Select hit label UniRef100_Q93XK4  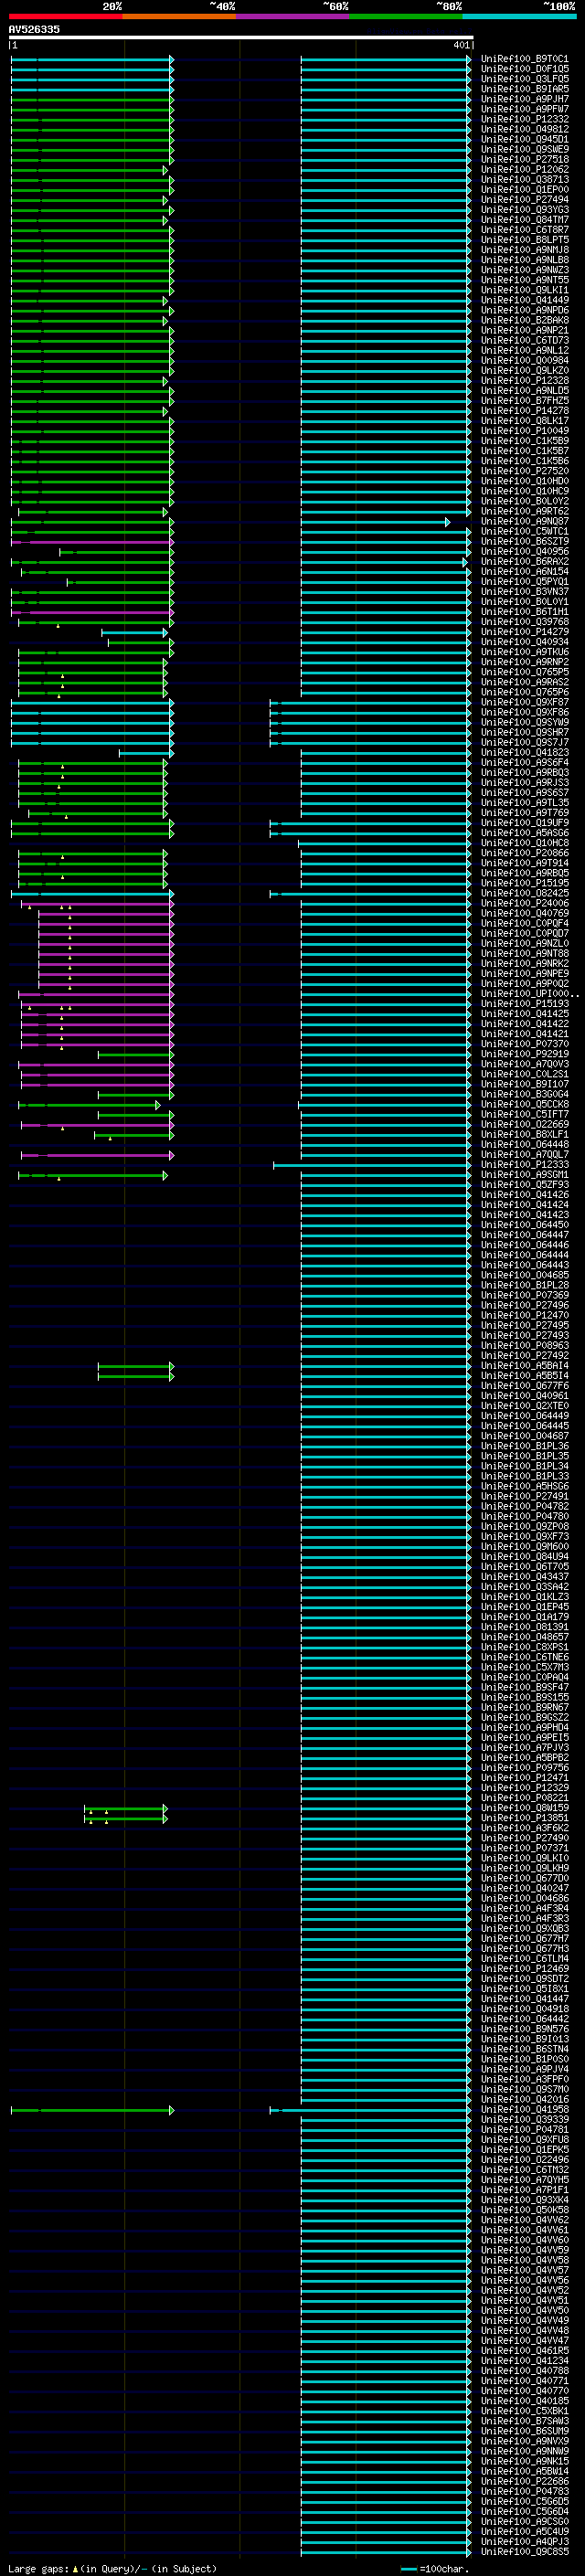525,2199
